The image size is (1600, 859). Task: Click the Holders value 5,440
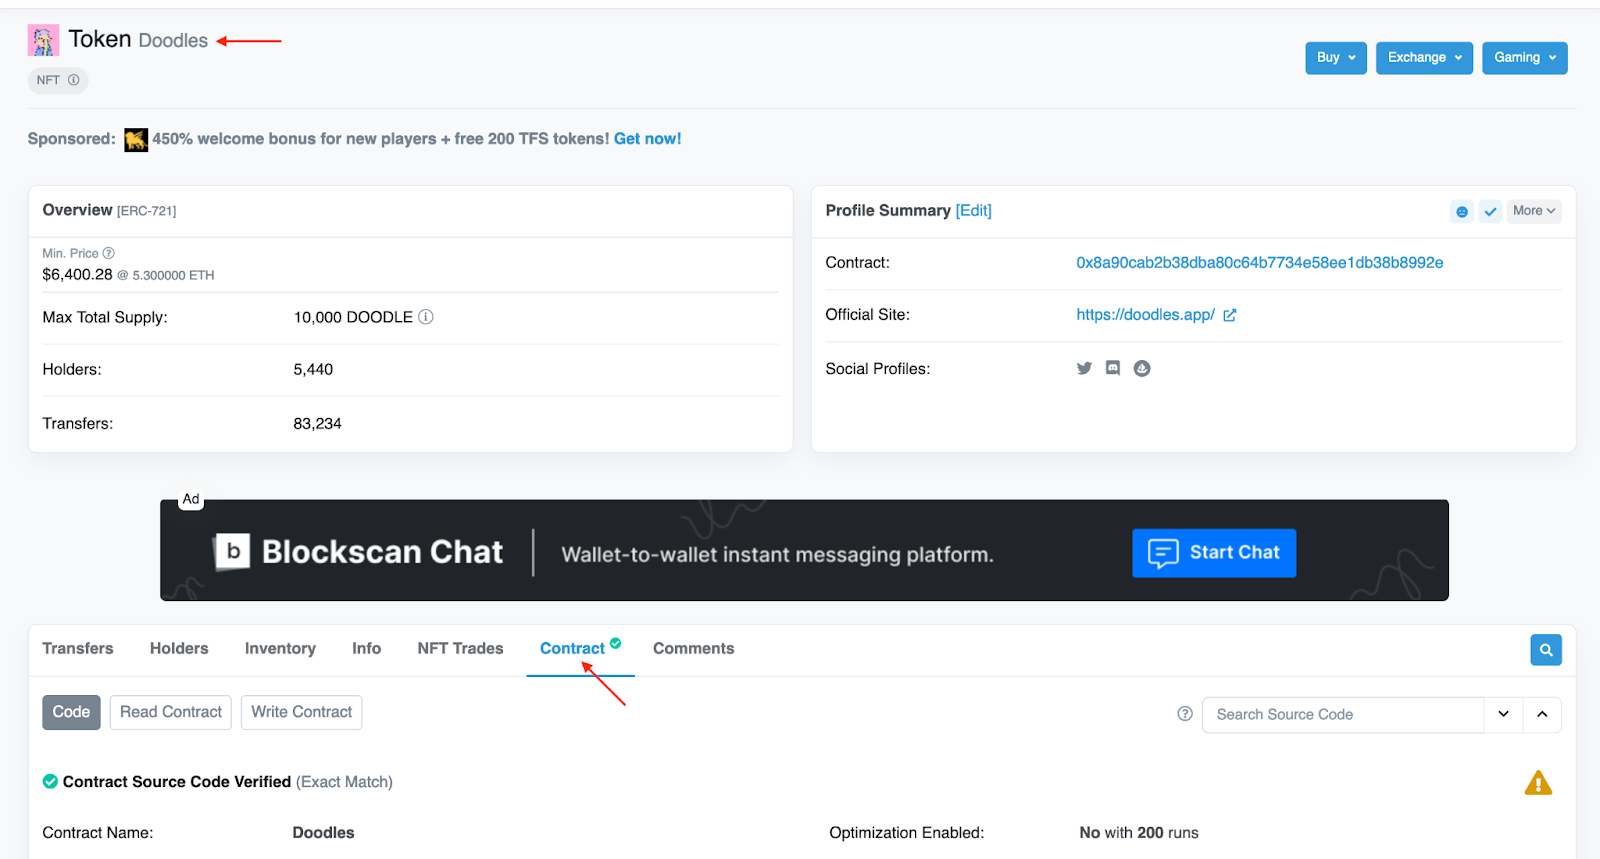pos(313,370)
